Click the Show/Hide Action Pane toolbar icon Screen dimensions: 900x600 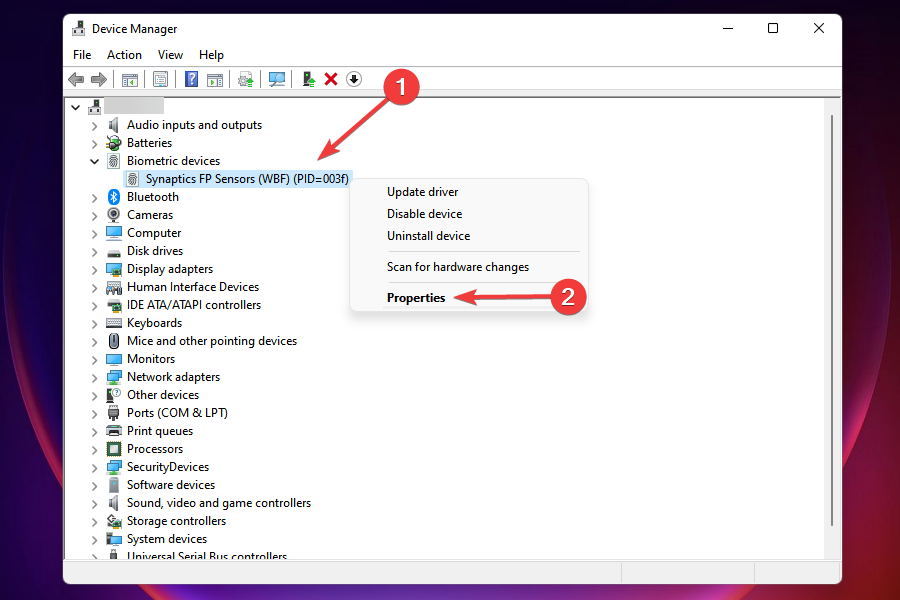(x=215, y=79)
